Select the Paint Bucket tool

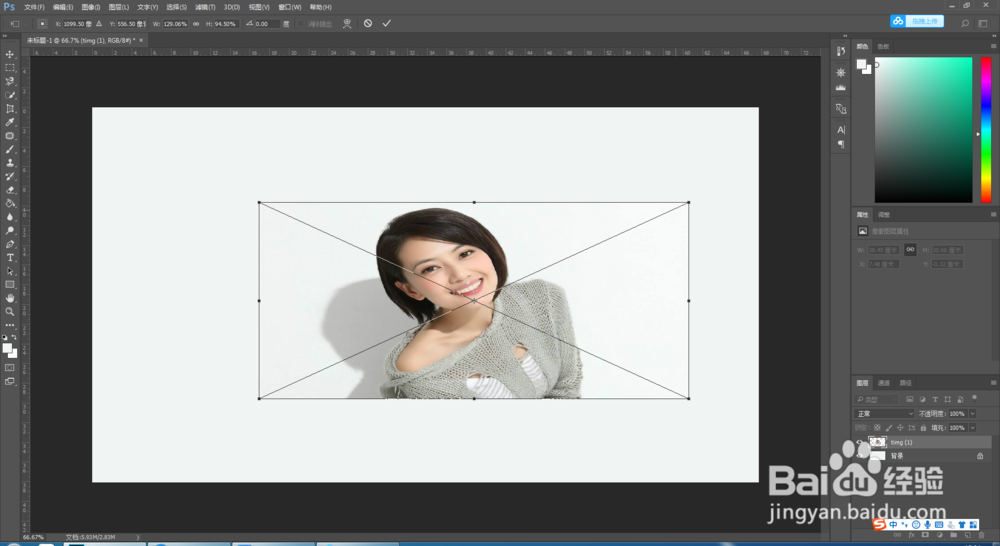(x=10, y=203)
